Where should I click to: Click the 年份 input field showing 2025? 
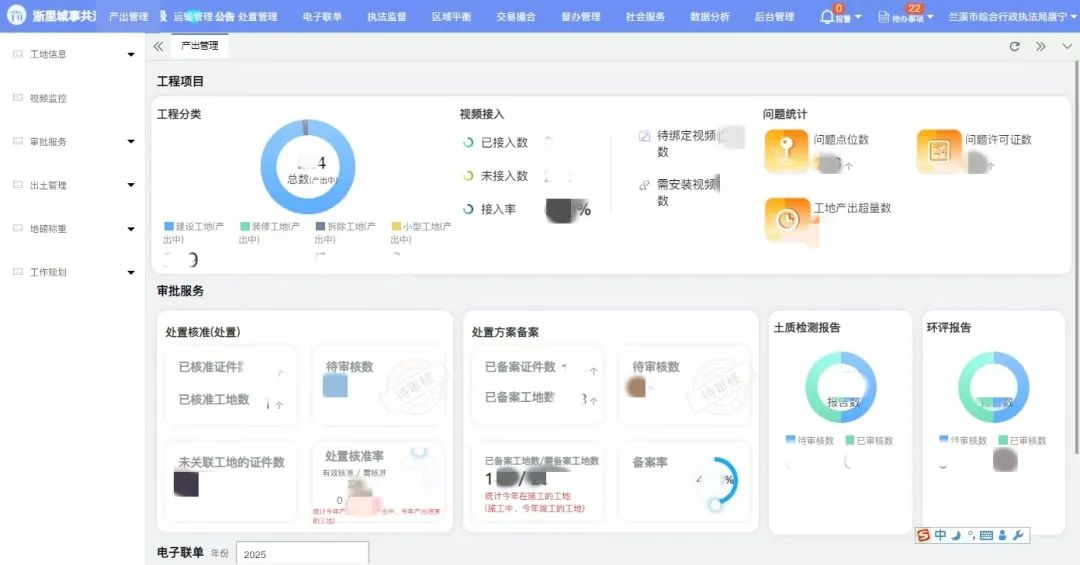pyautogui.click(x=302, y=554)
